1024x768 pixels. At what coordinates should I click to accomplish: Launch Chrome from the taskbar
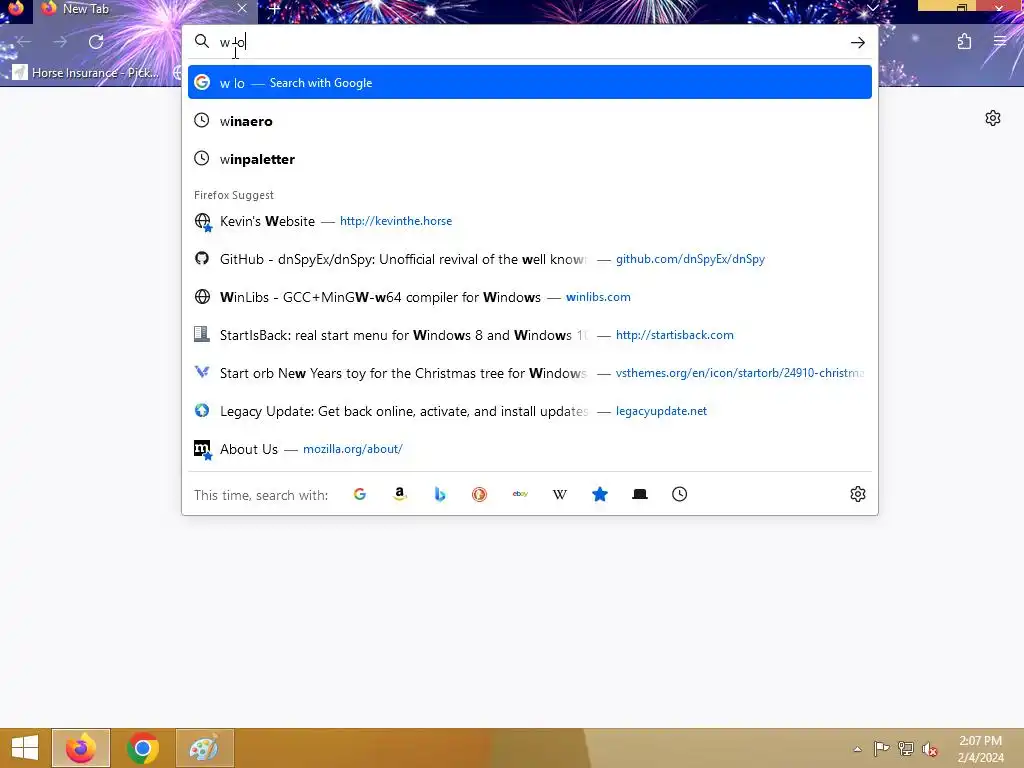coord(142,748)
